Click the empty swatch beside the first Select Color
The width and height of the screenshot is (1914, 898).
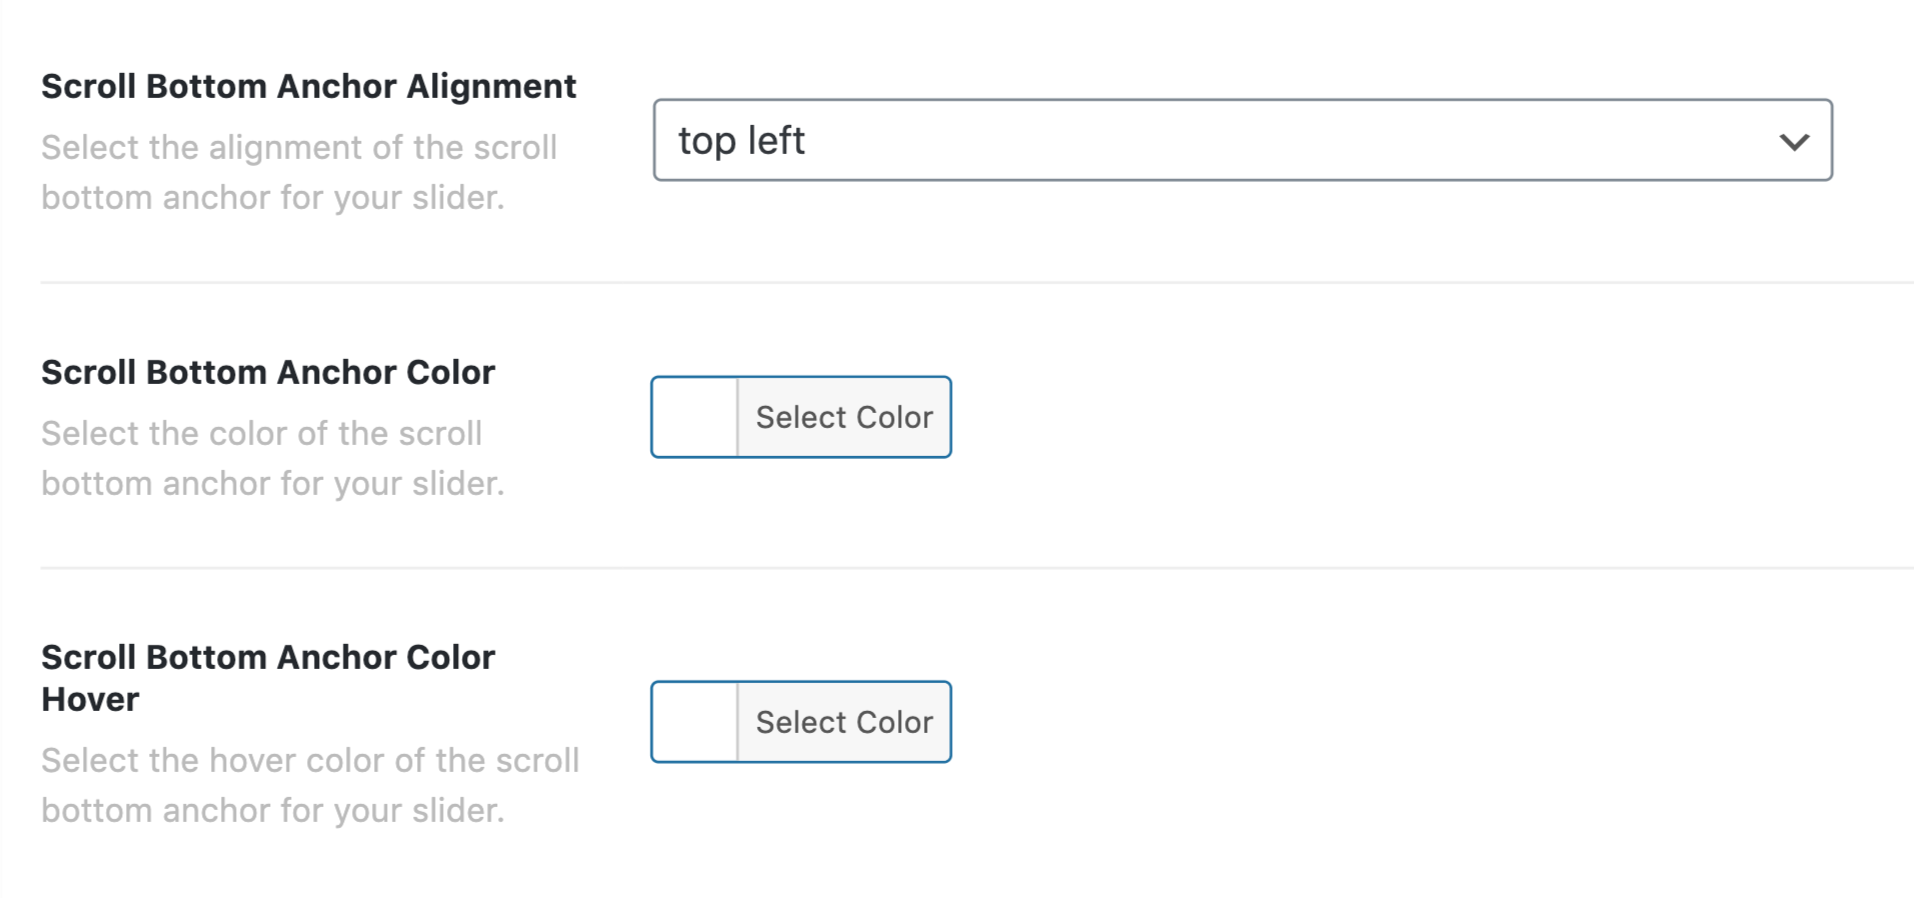coord(694,417)
